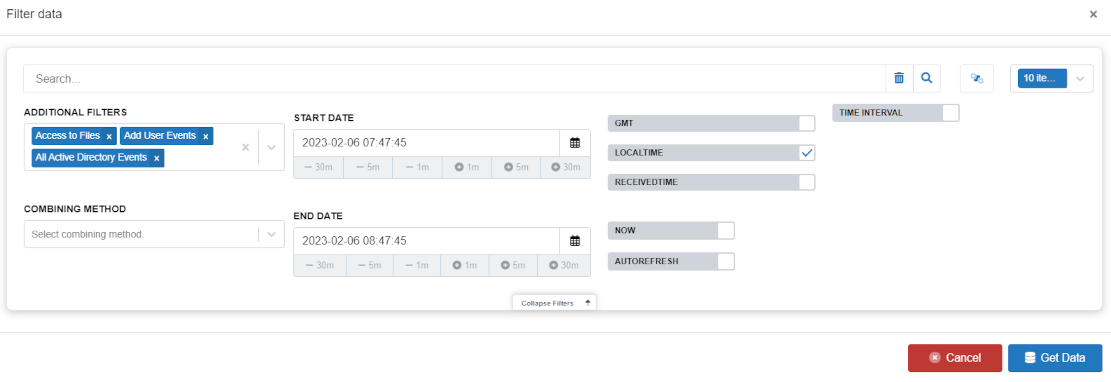Image resolution: width=1111 pixels, height=382 pixels.
Task: Remove the Access to Files filter tag
Action: pos(109,136)
